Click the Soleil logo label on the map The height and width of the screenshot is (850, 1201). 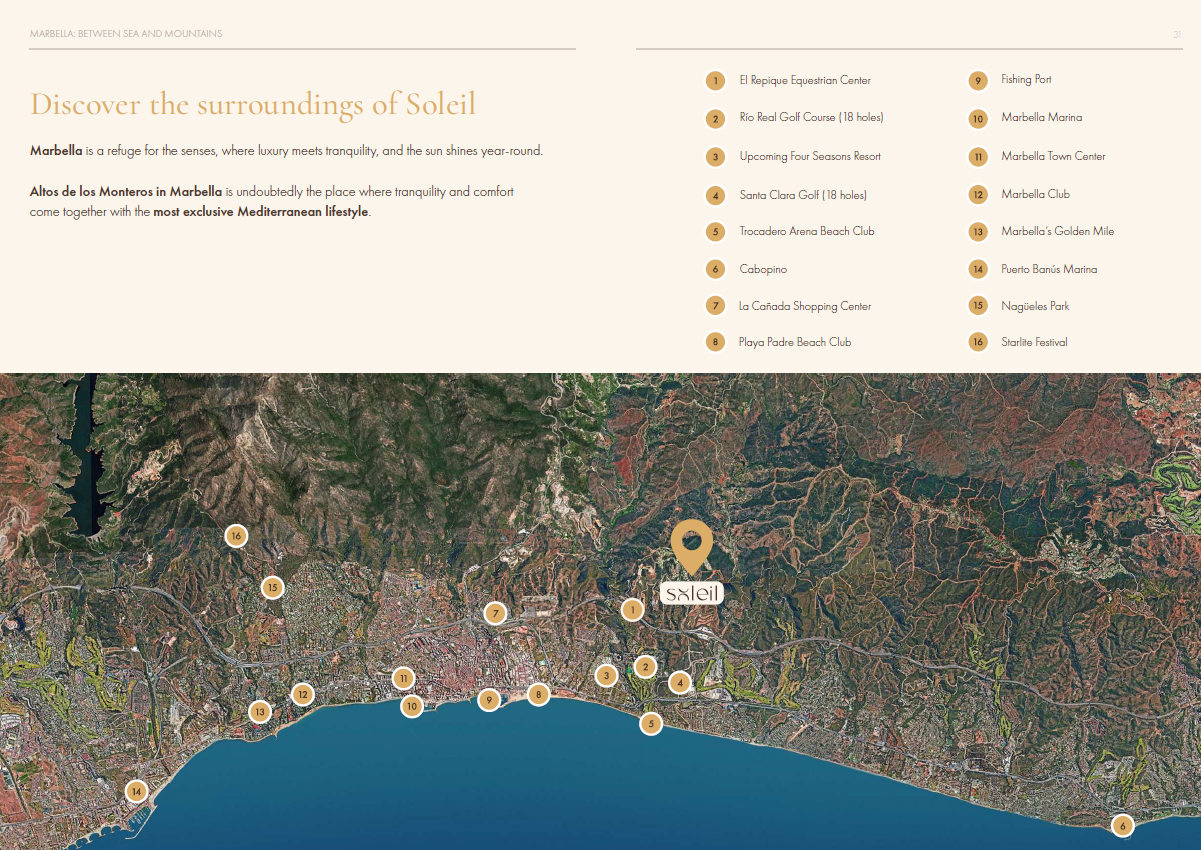tap(692, 594)
